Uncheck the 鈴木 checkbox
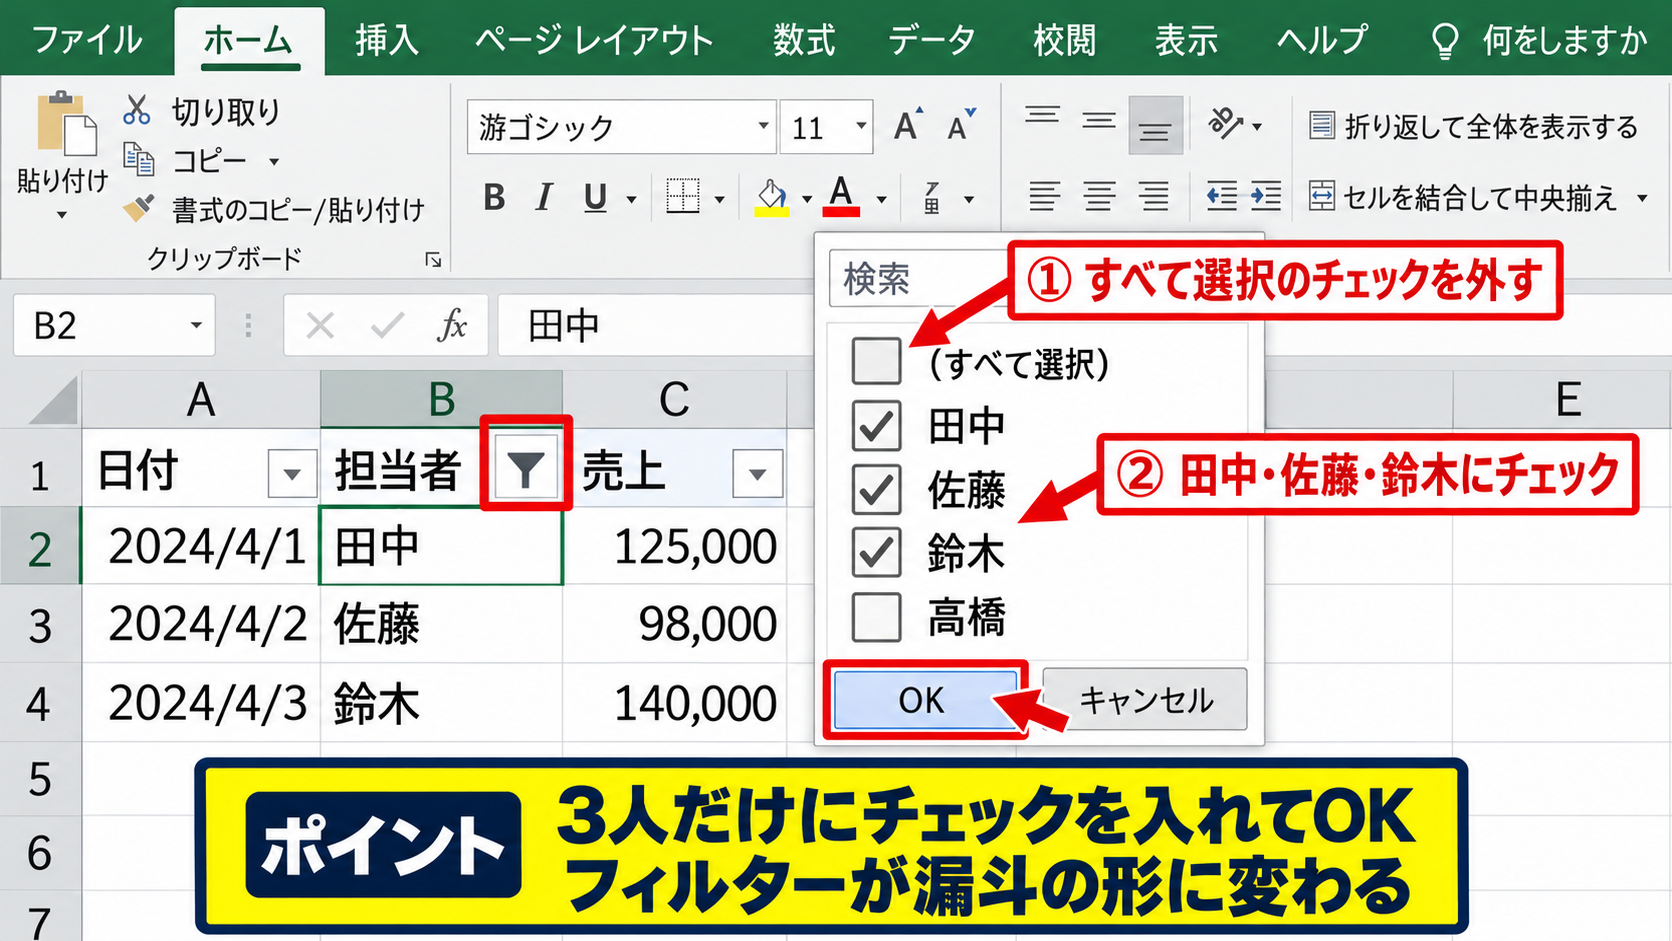Viewport: 1672px width, 941px height. [876, 553]
